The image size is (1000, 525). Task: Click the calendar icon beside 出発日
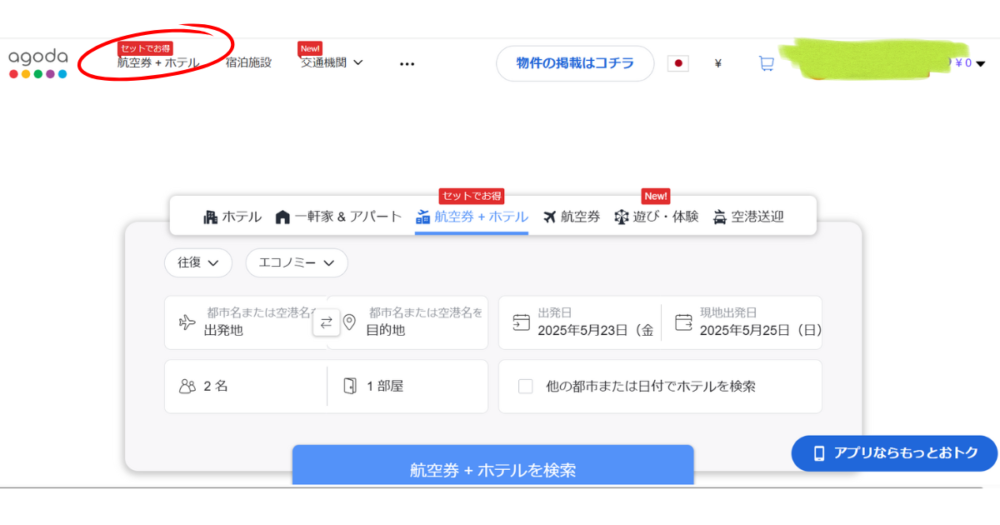(x=521, y=323)
